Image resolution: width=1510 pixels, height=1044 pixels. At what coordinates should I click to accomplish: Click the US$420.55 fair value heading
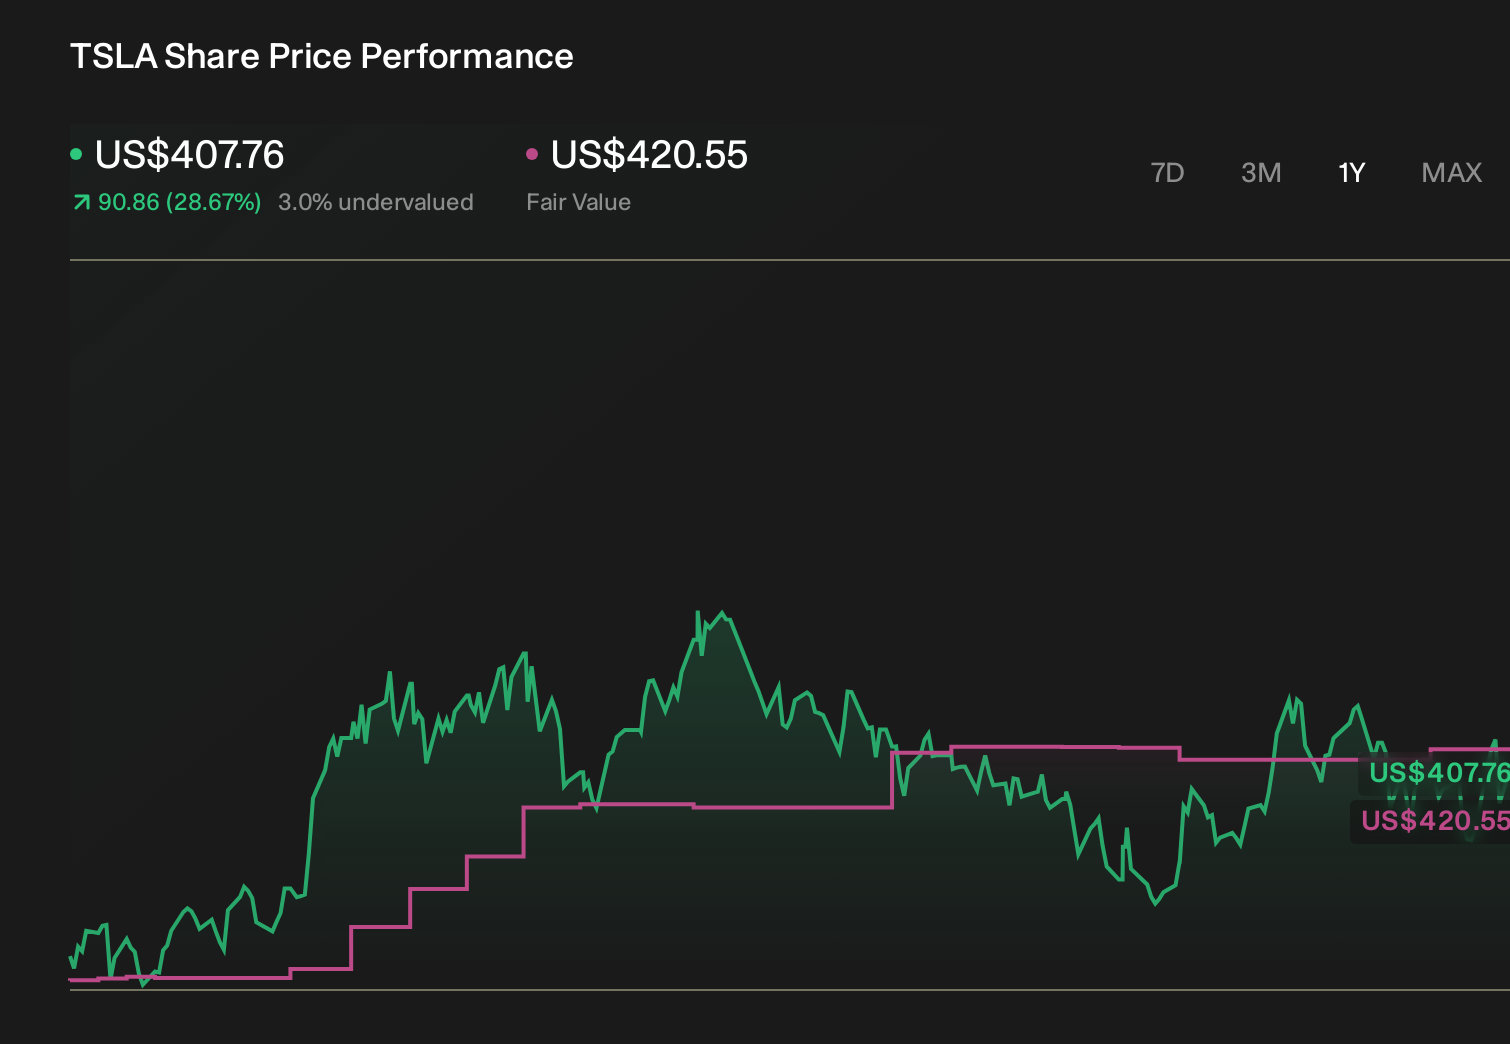coord(649,155)
